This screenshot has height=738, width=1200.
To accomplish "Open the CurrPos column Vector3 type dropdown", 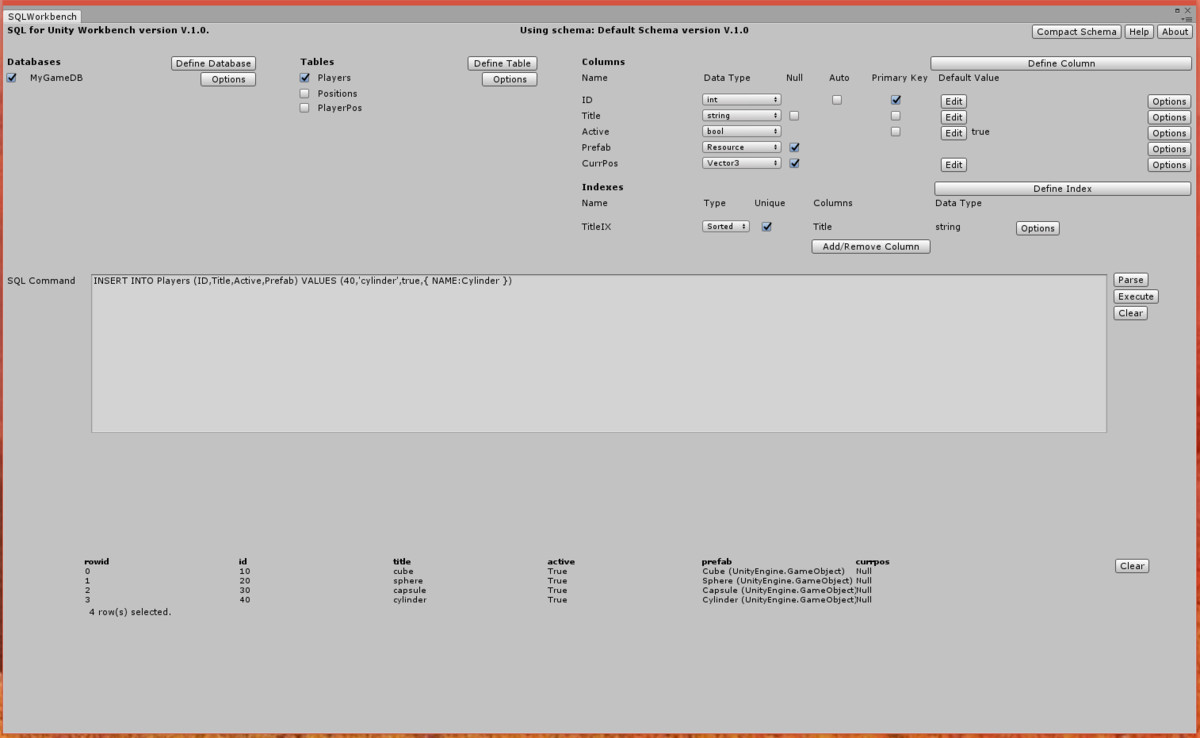I will coord(741,163).
